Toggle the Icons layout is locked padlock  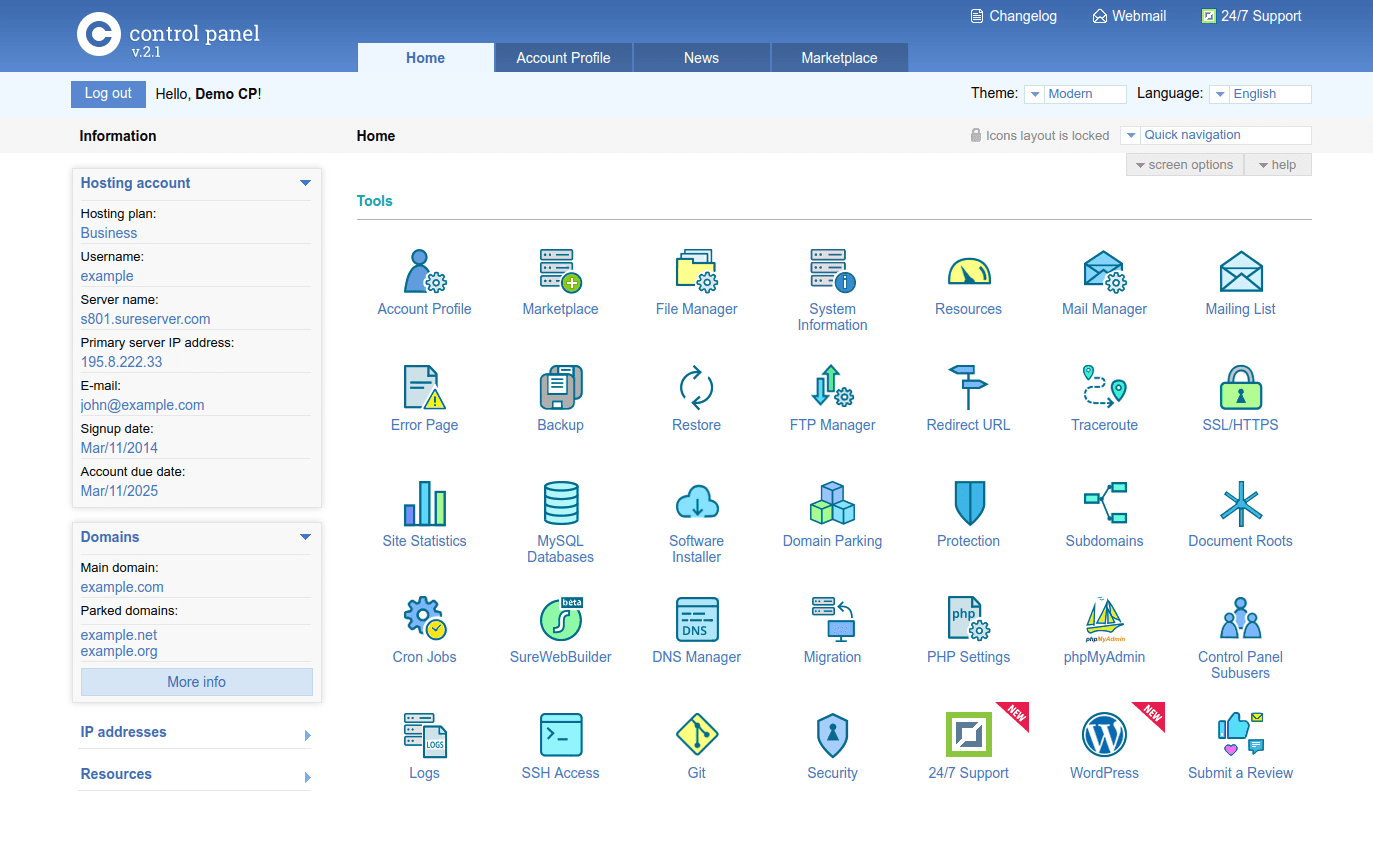(976, 135)
